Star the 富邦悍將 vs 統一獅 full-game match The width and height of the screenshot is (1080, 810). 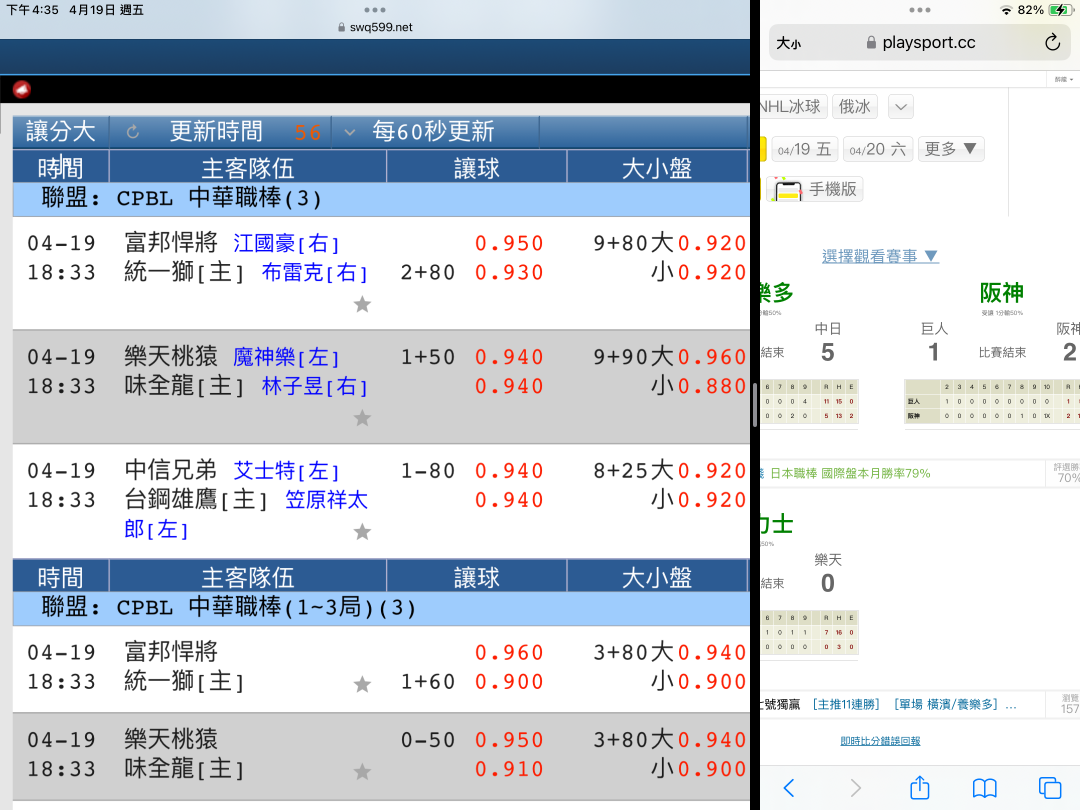362,304
